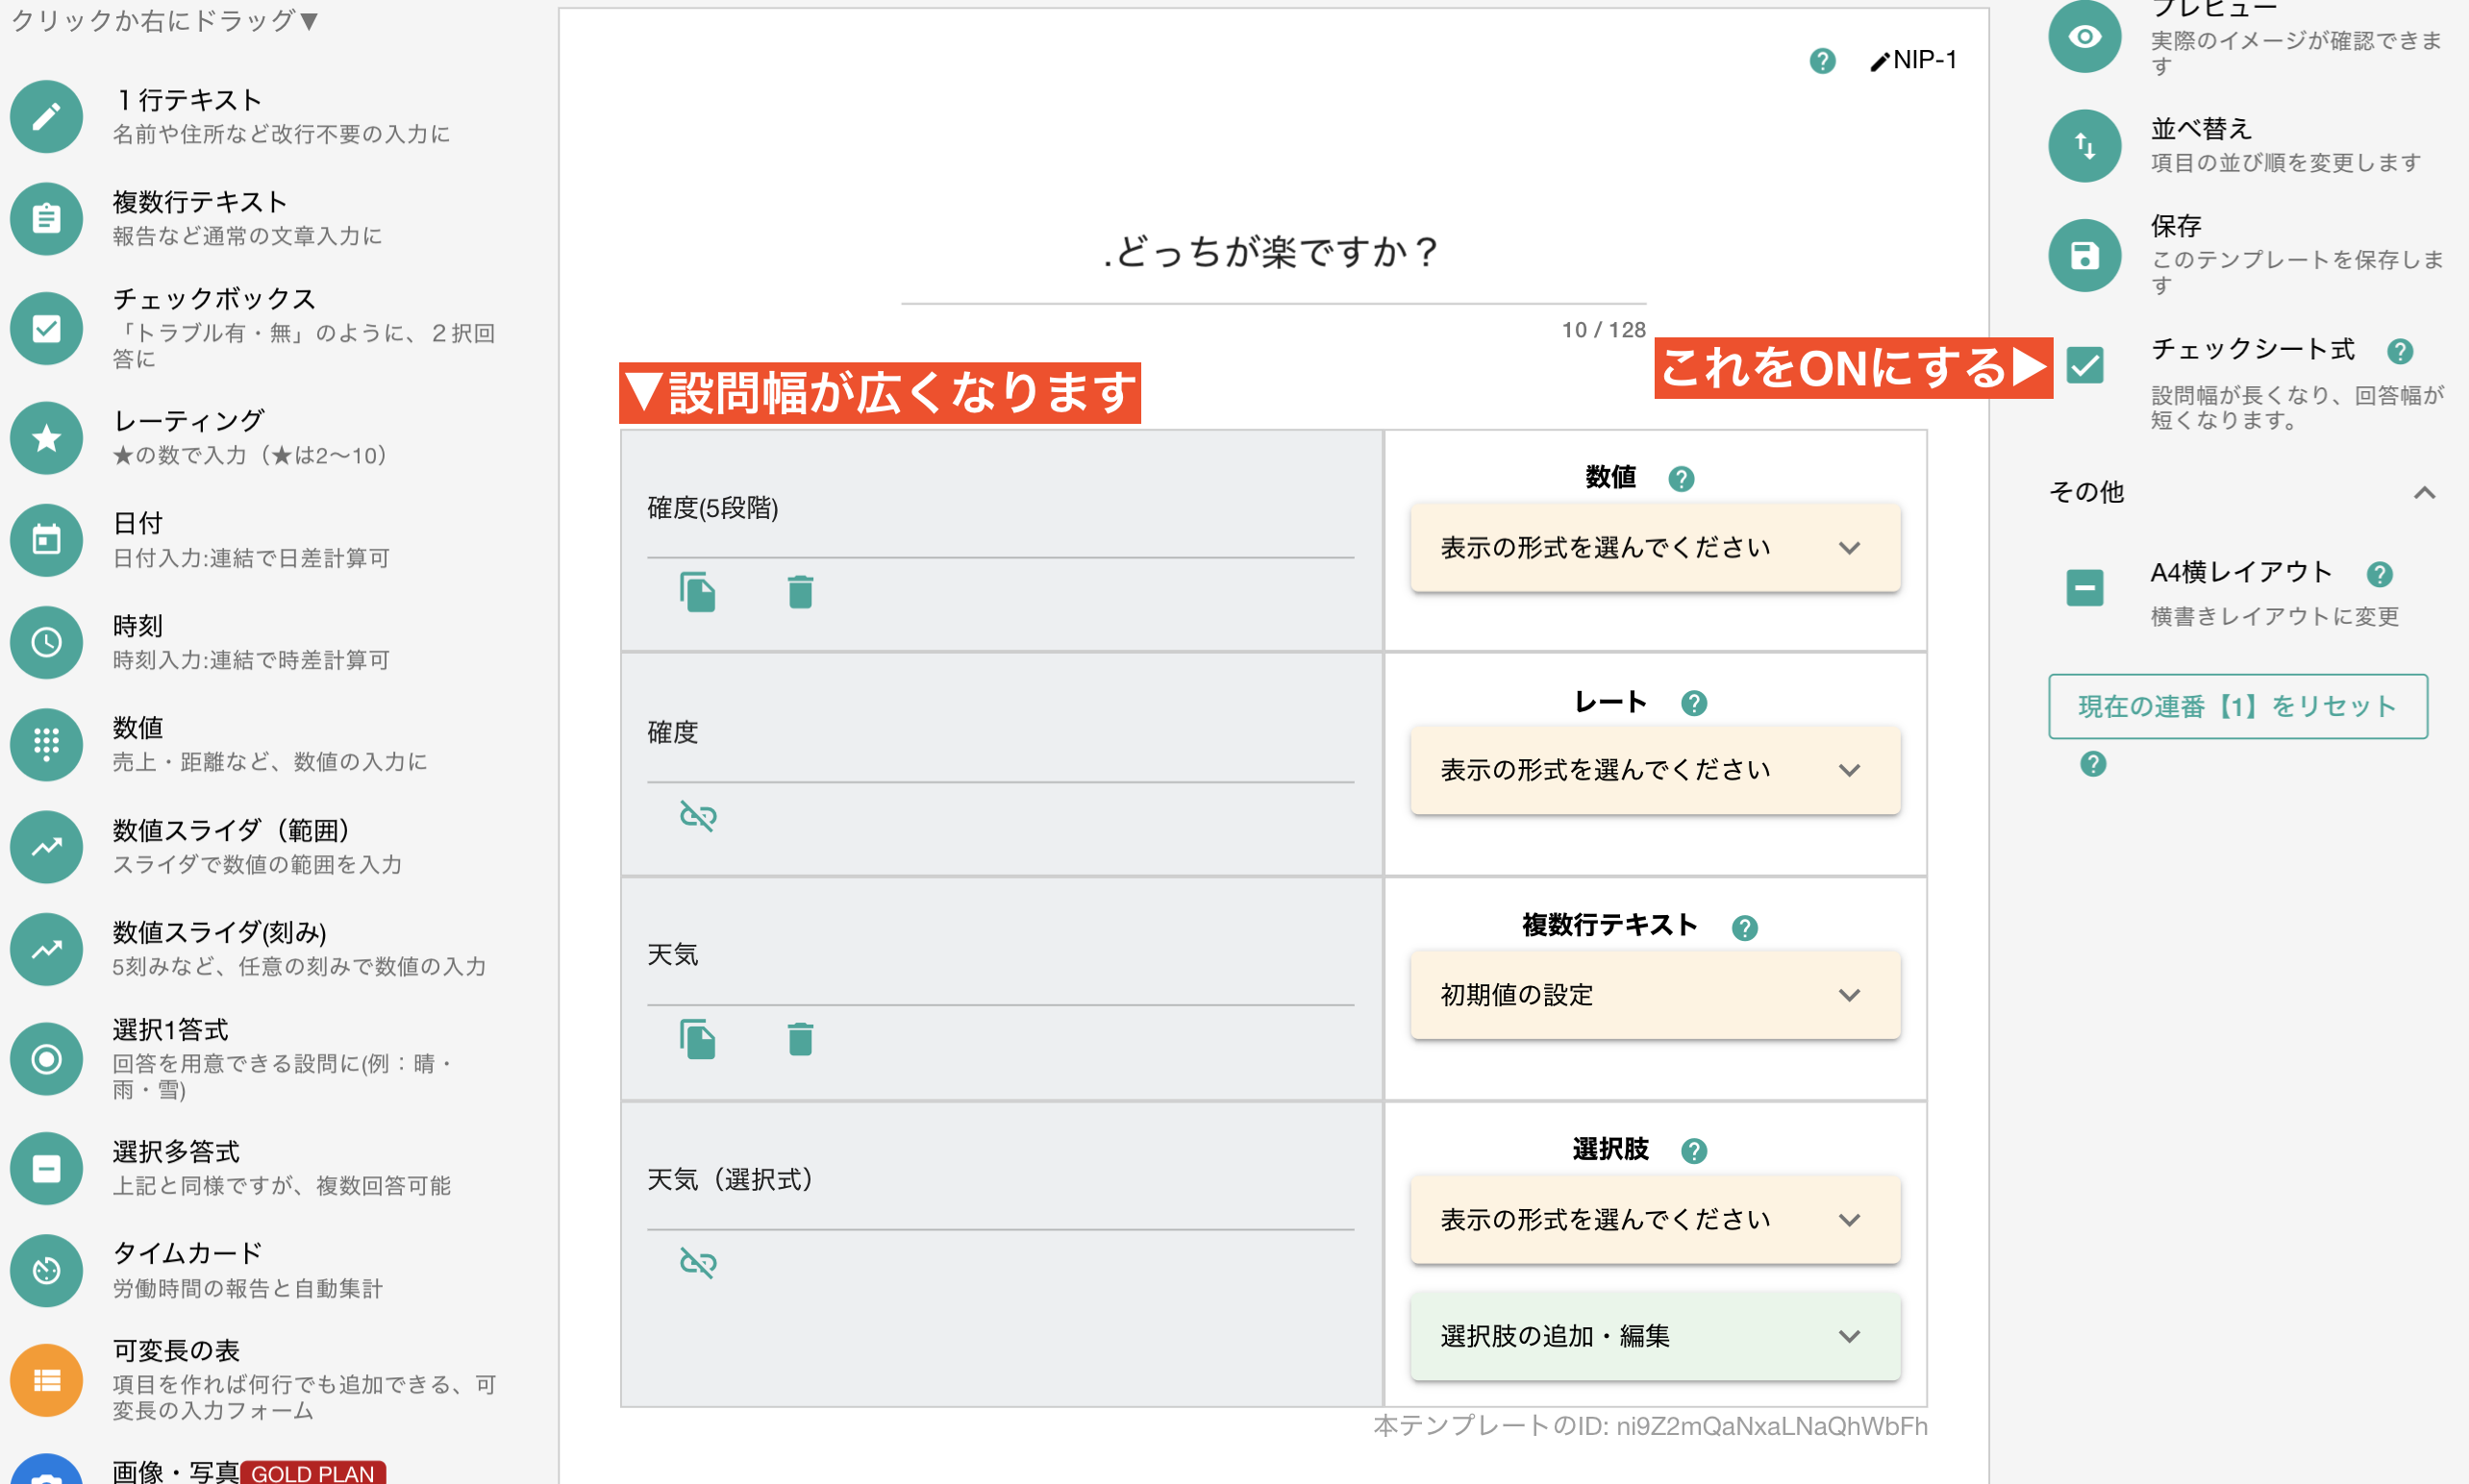
Task: Toggle the チェックシート式 checkbox
Action: [x=2084, y=365]
